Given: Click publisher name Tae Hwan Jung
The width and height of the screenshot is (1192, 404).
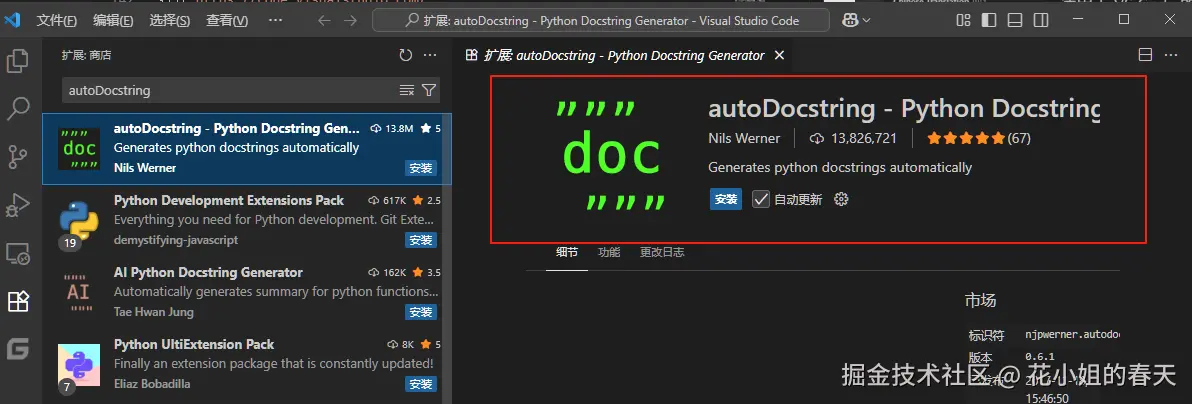Looking at the screenshot, I should (154, 311).
